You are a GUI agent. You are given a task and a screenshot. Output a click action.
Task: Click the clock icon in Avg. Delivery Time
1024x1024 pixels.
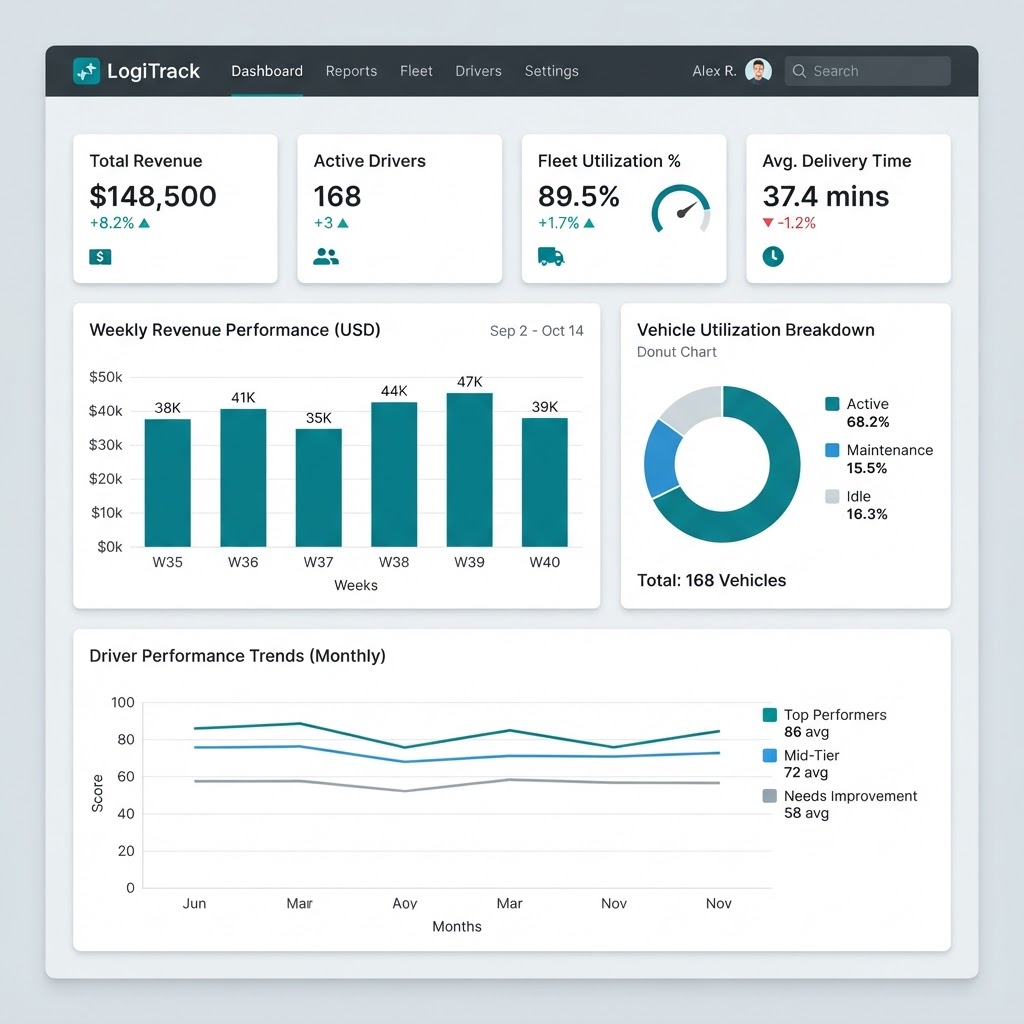coord(773,256)
